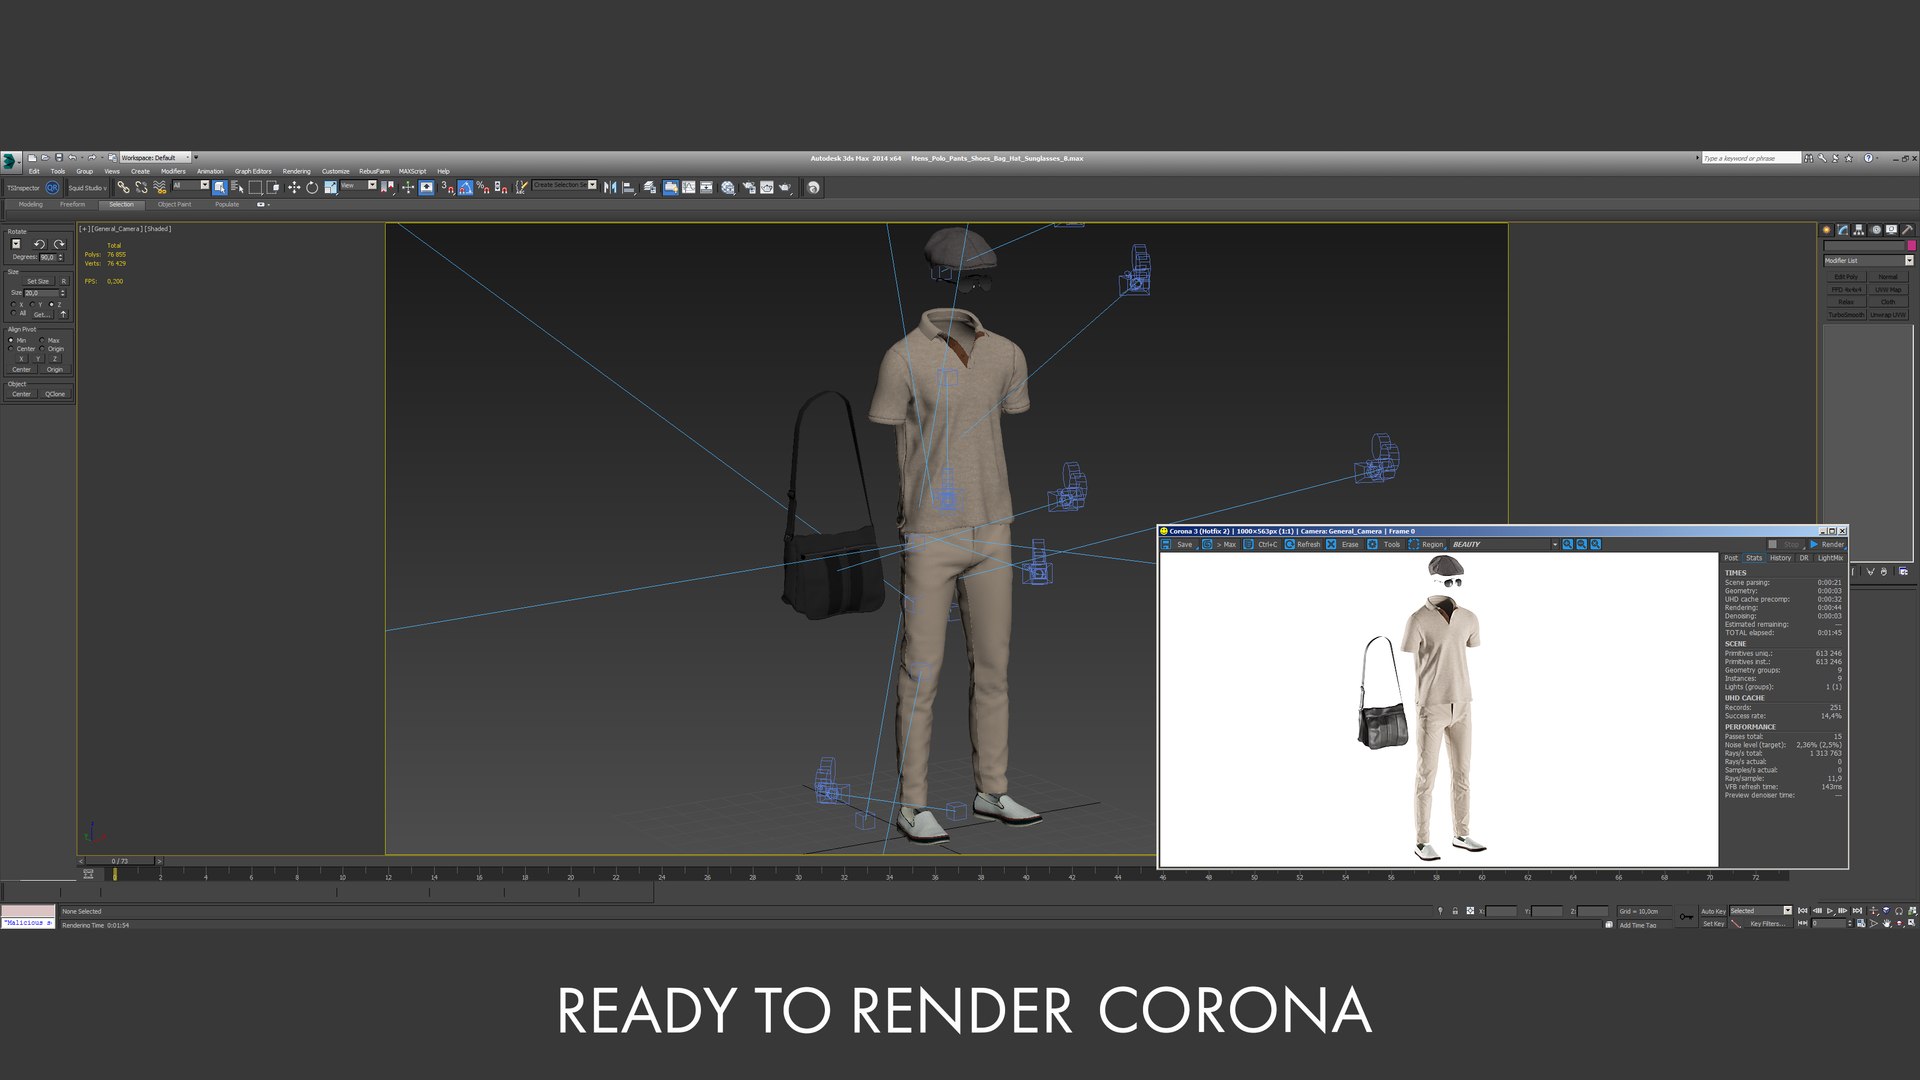
Task: Open the Create panel tab icon
Action: pos(1826,230)
